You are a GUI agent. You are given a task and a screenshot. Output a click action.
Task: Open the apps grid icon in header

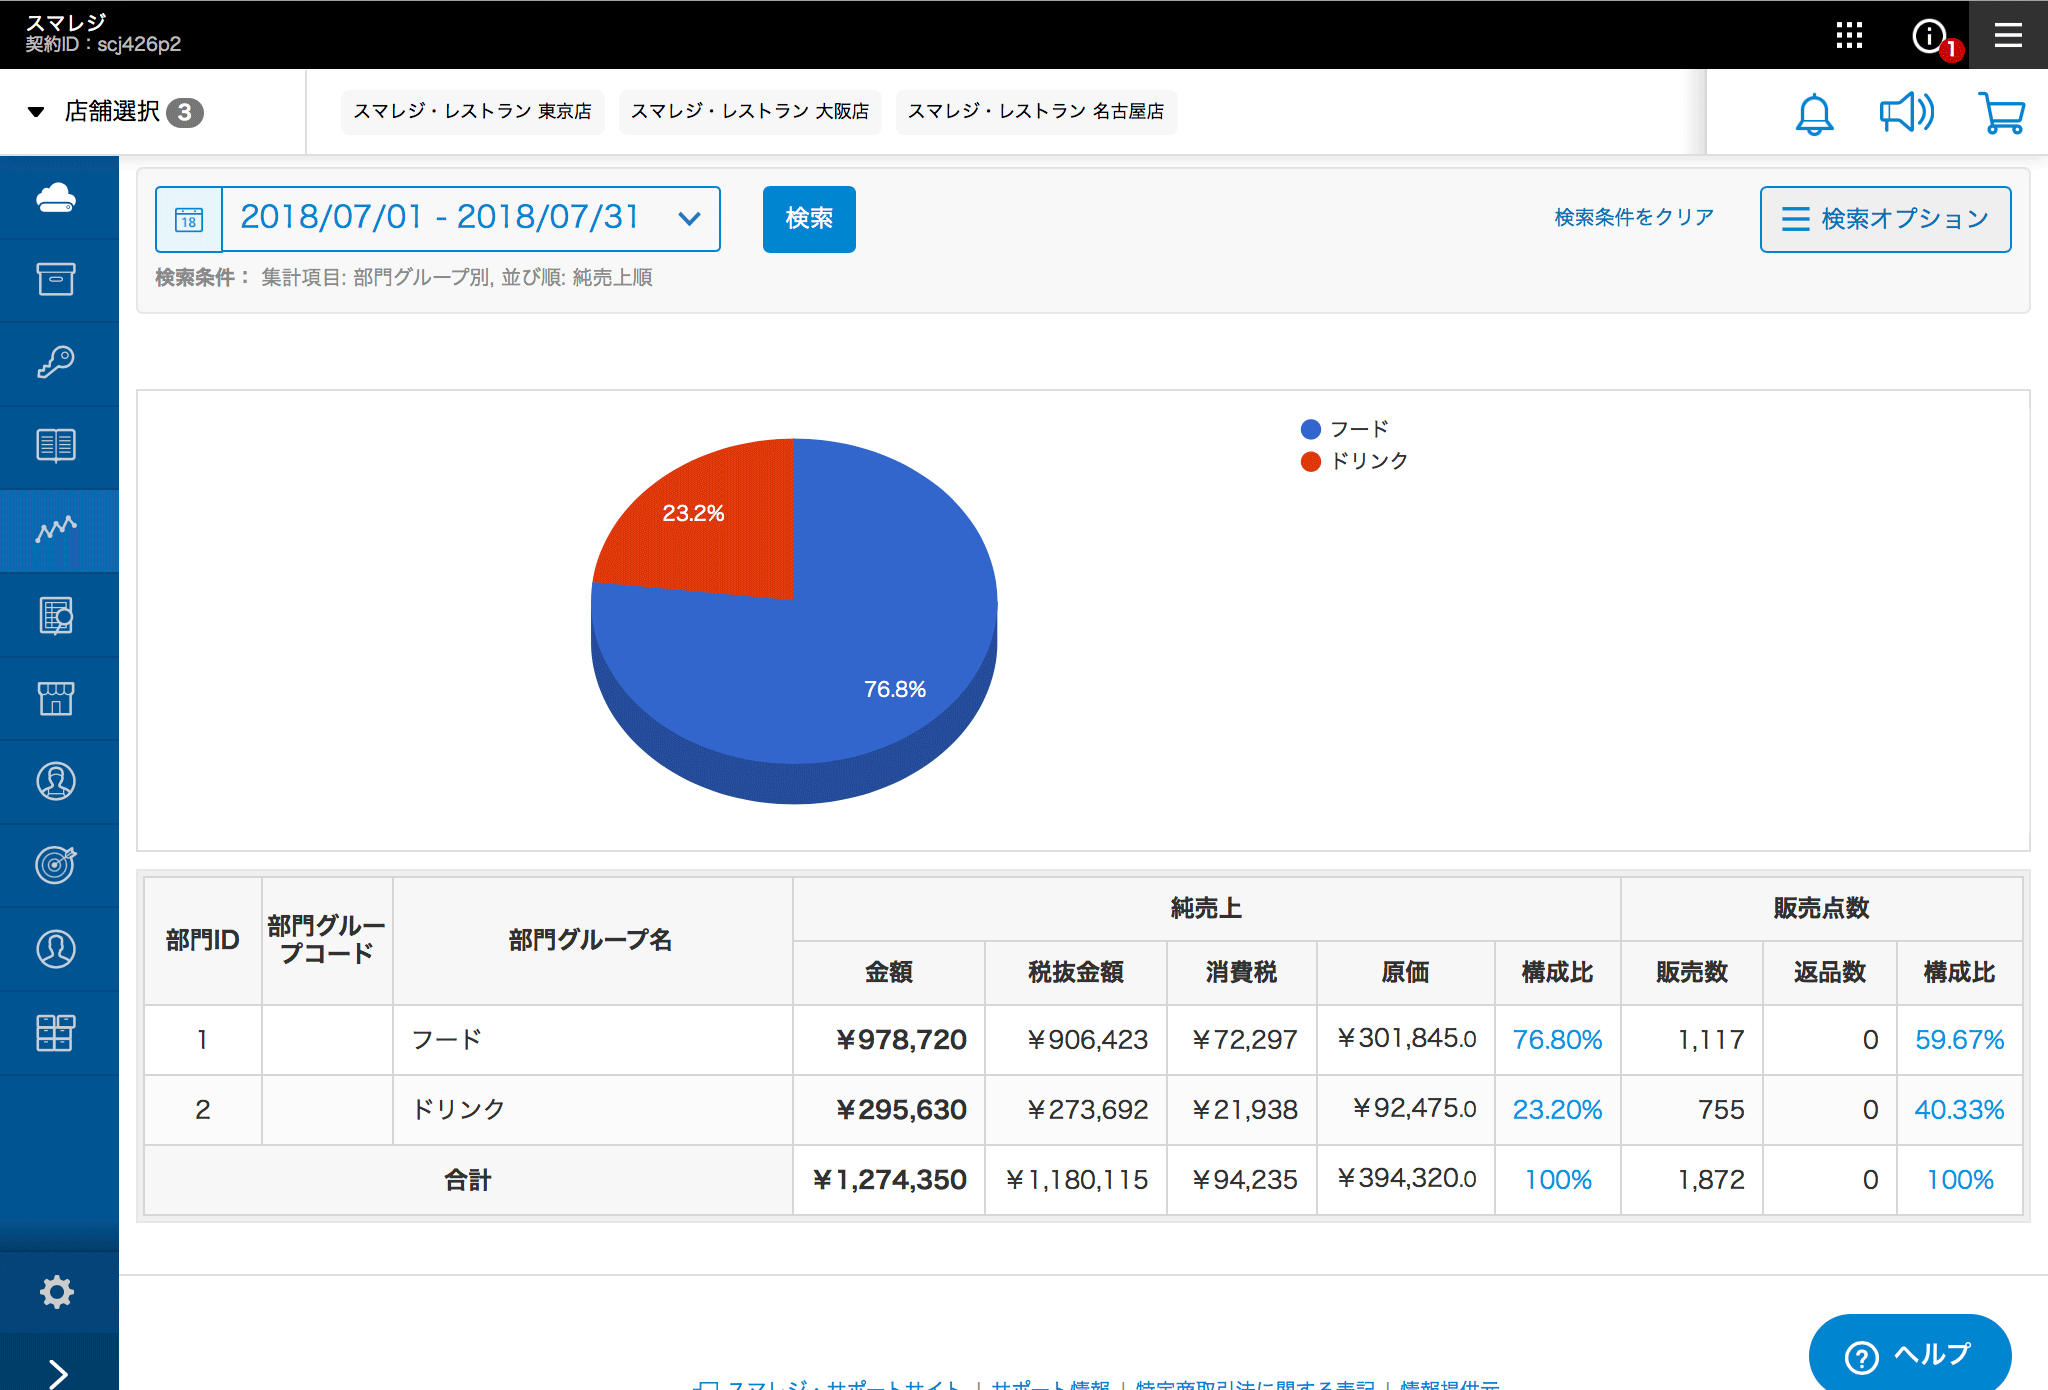coord(1849,35)
